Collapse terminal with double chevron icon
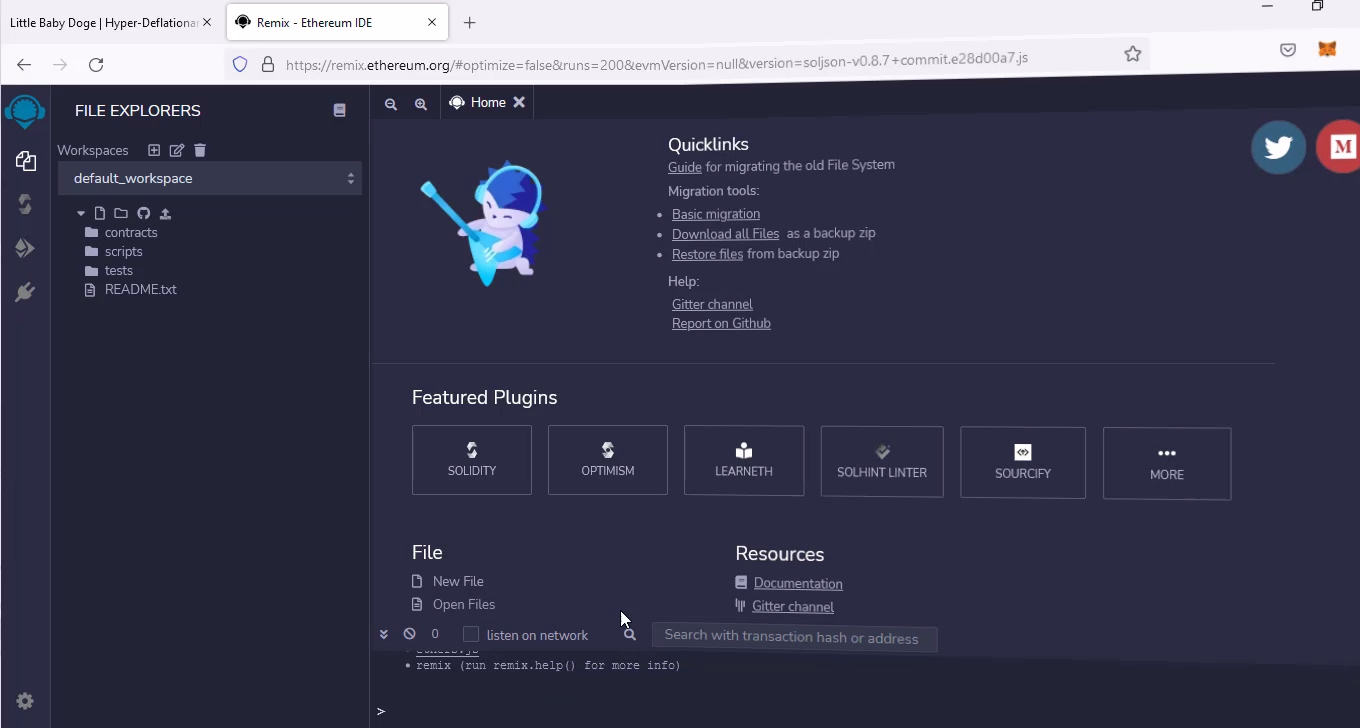 click(383, 634)
